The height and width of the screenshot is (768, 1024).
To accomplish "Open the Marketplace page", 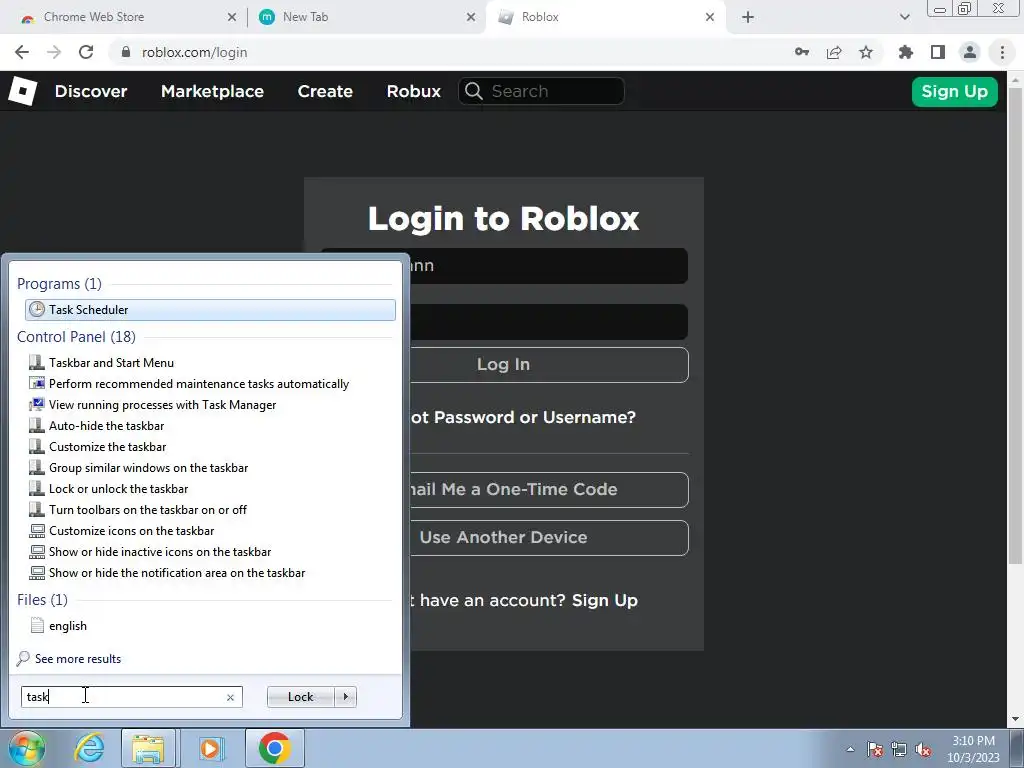I will click(x=212, y=91).
